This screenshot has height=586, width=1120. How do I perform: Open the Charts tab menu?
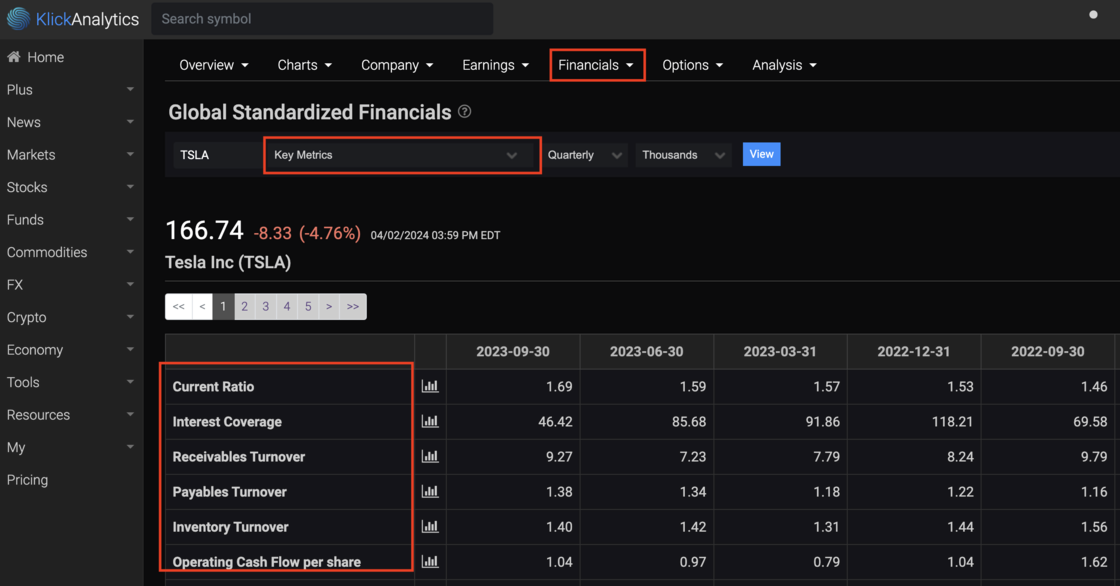point(304,65)
